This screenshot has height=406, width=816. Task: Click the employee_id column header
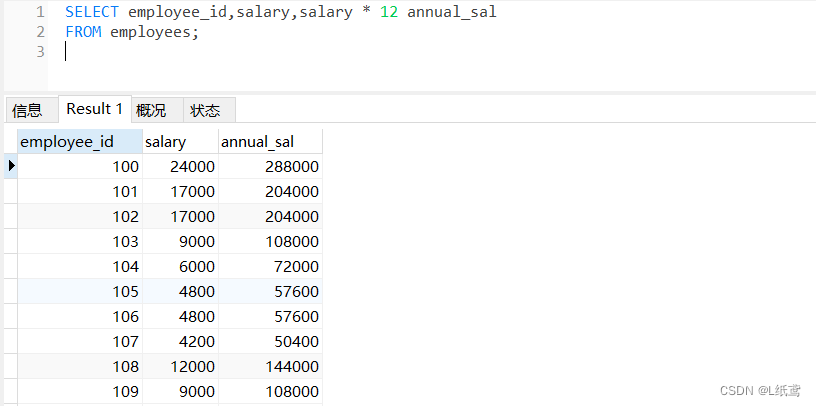[80, 142]
